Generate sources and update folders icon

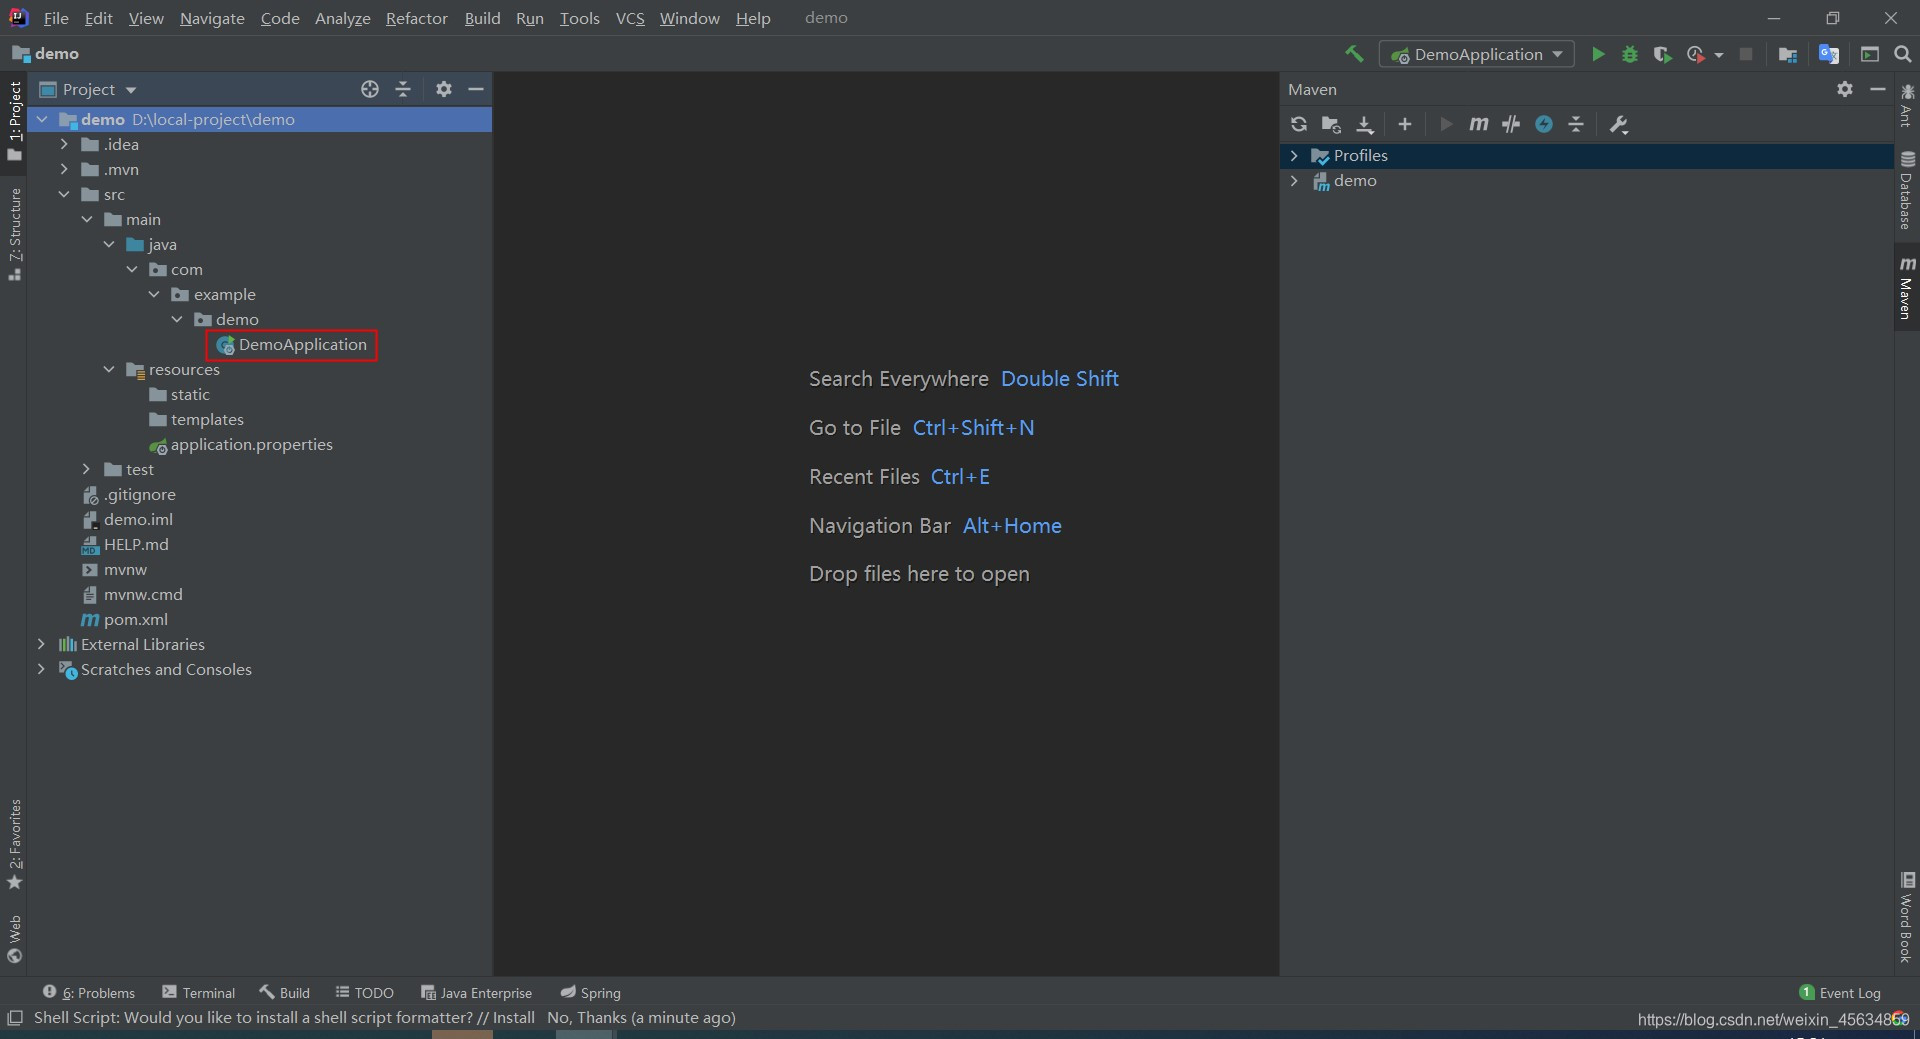pos(1331,124)
